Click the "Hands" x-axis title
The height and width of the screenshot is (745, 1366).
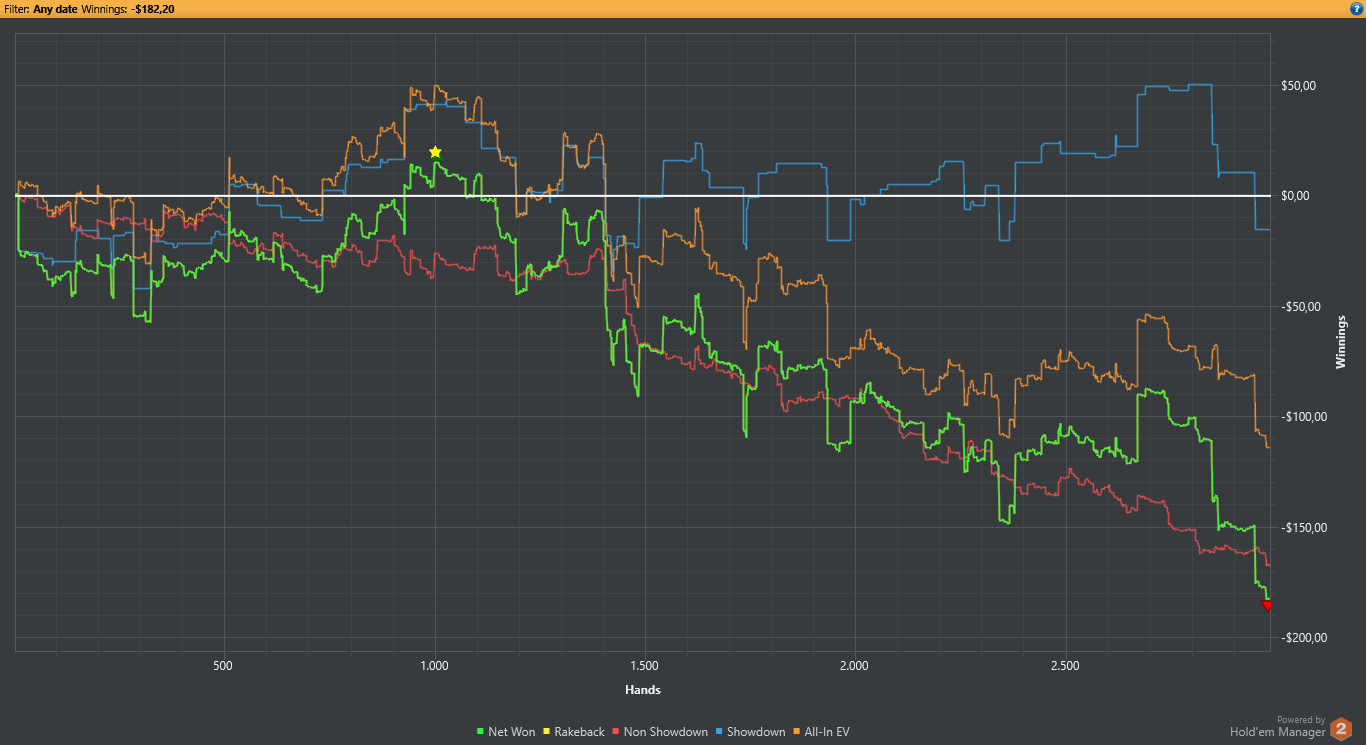642,690
